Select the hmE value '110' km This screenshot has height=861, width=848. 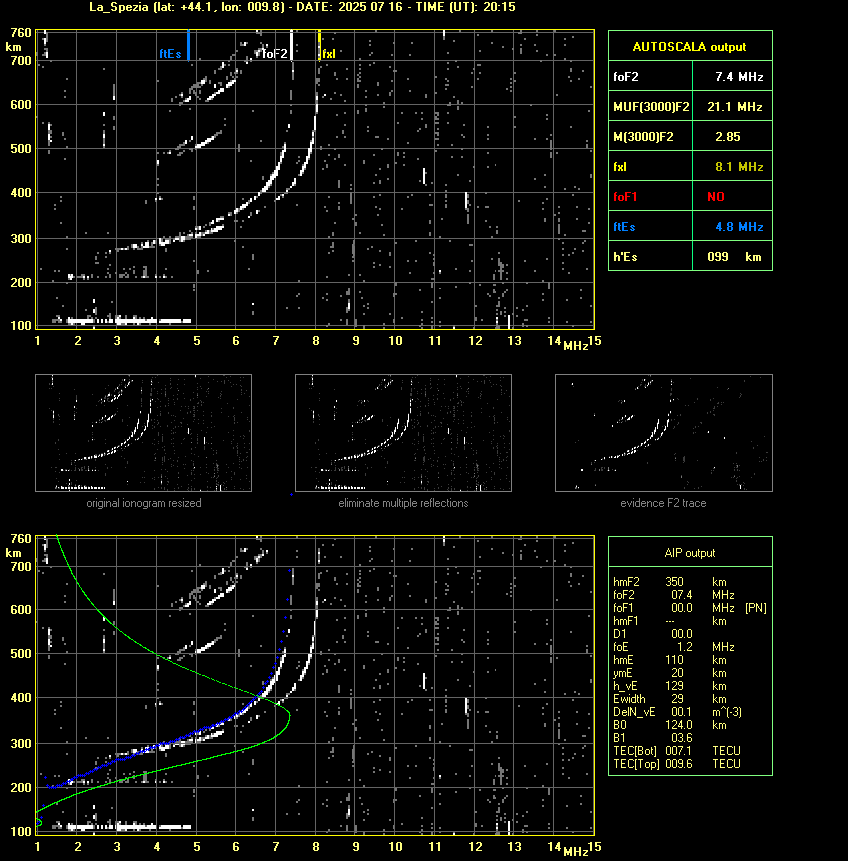pos(674,660)
